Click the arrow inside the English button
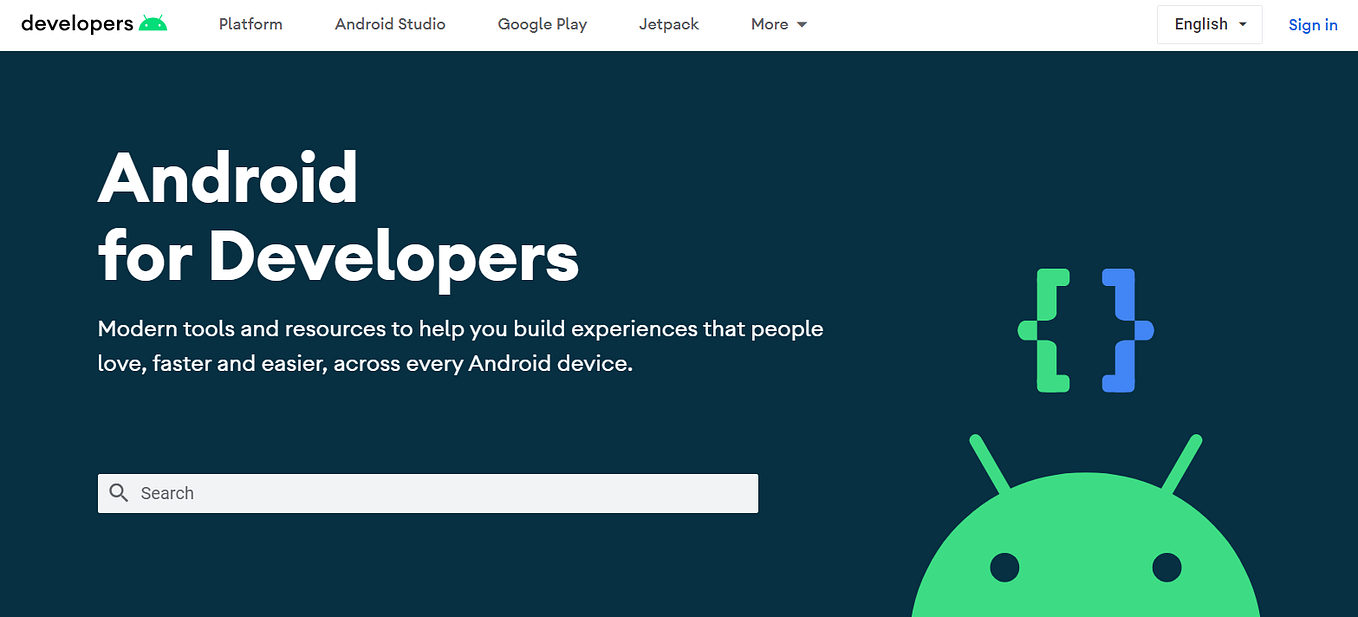 (x=1242, y=24)
